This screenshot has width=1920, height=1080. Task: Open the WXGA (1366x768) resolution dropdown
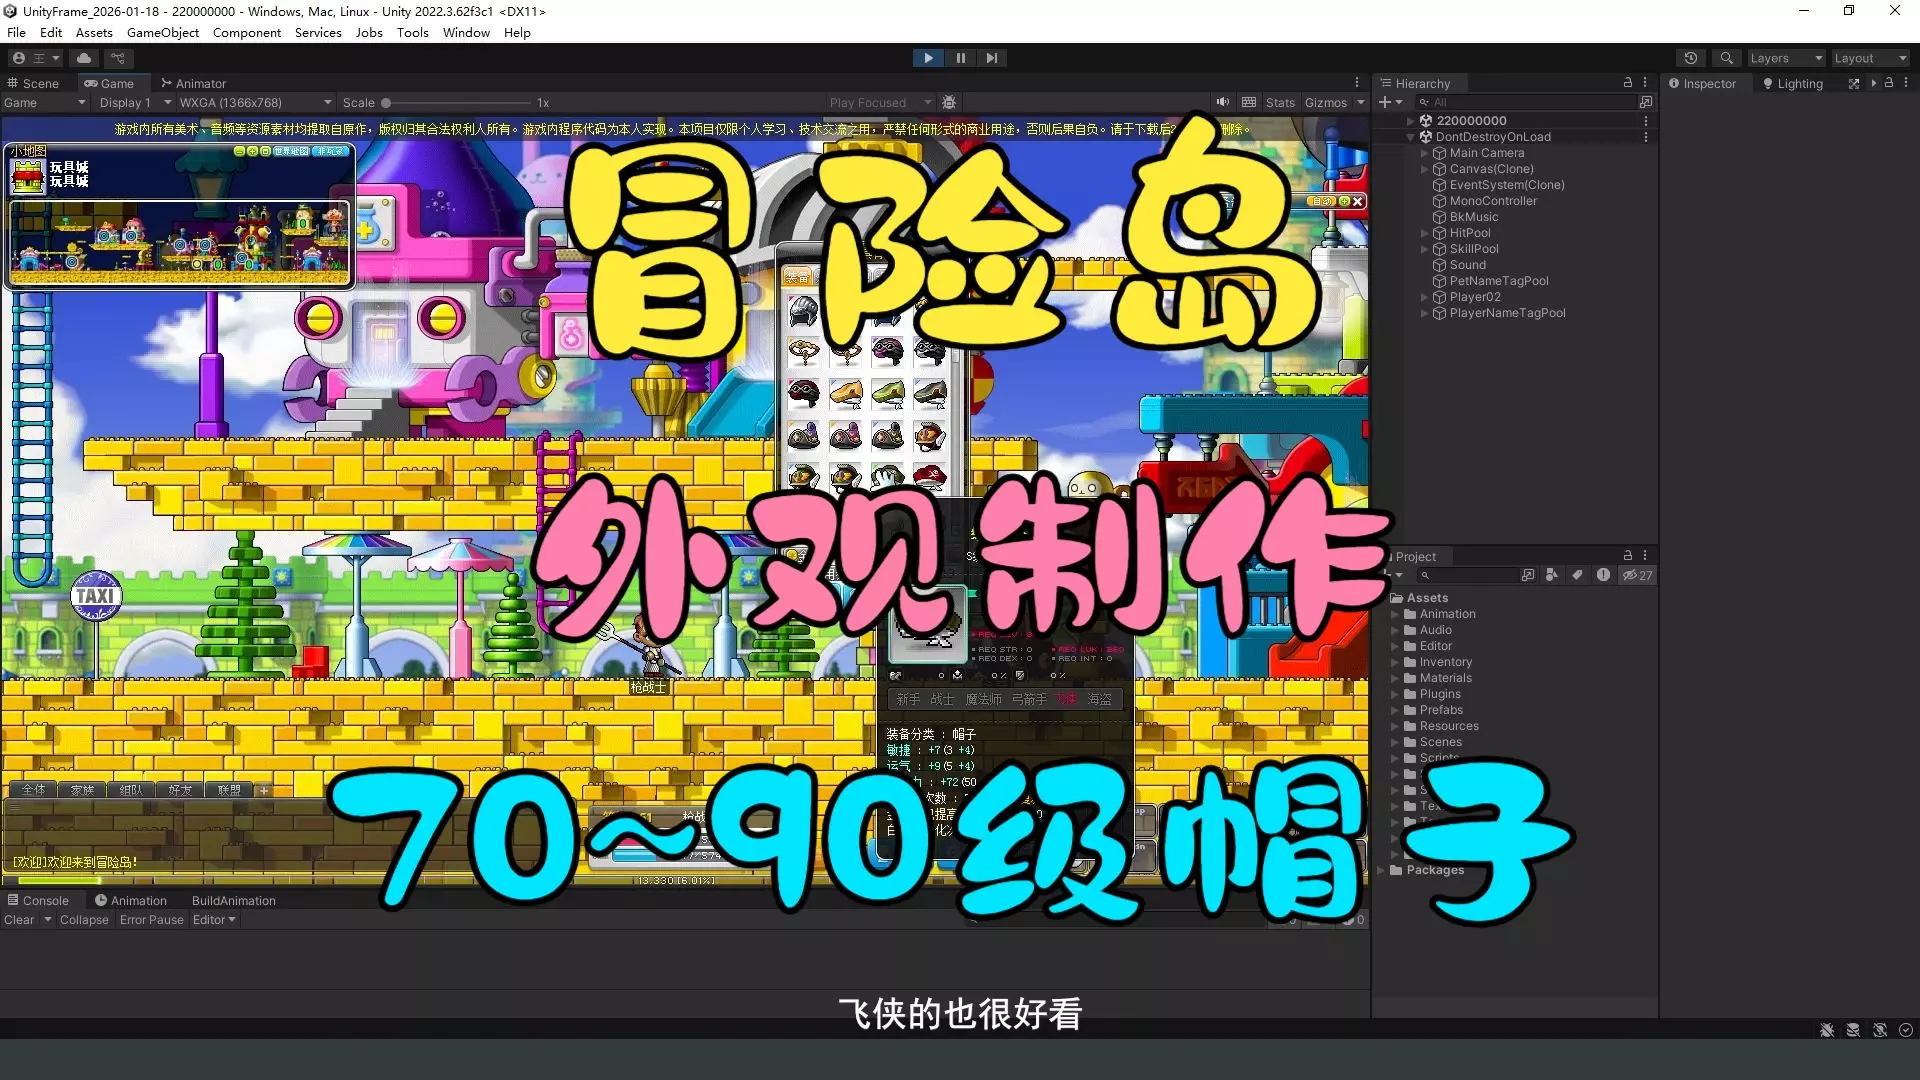255,103
